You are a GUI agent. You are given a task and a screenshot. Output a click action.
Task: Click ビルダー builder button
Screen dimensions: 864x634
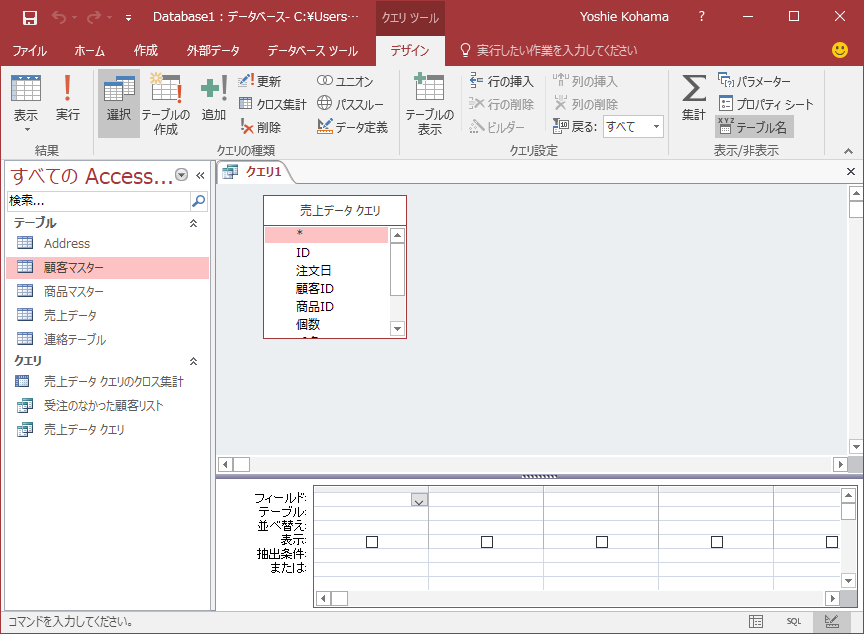coord(496,127)
